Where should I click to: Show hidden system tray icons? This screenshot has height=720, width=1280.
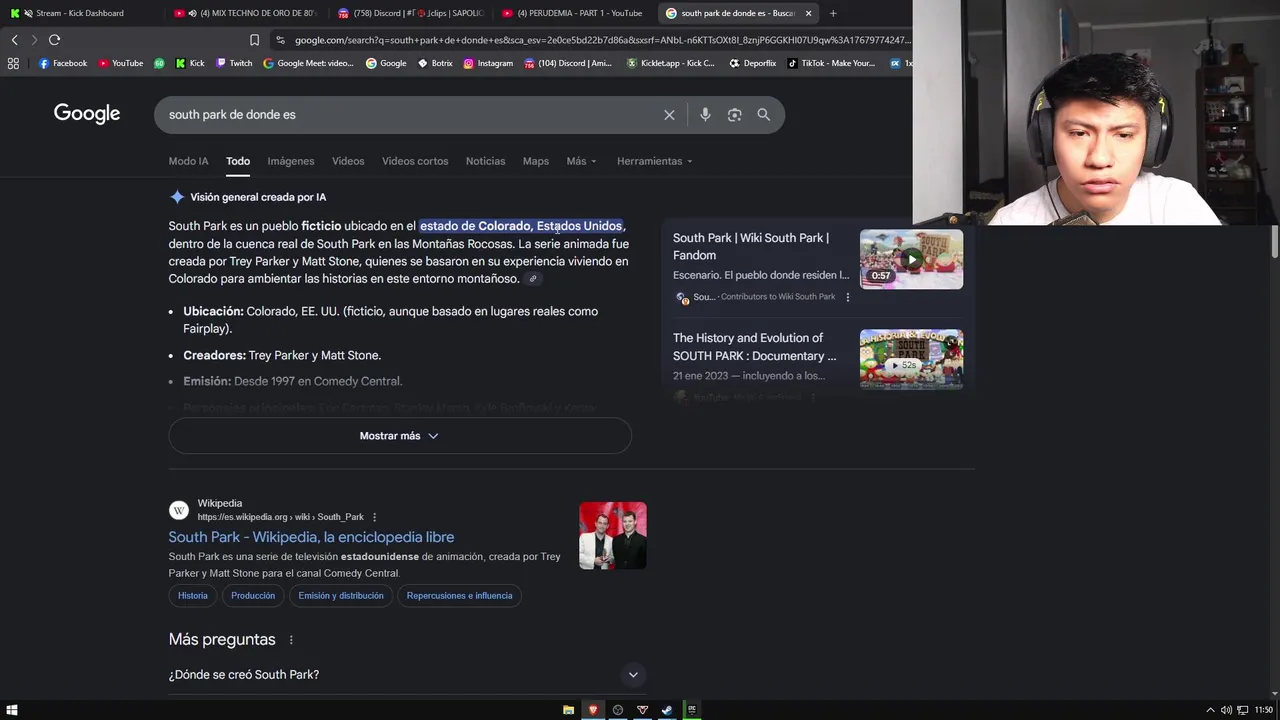tap(1210, 710)
